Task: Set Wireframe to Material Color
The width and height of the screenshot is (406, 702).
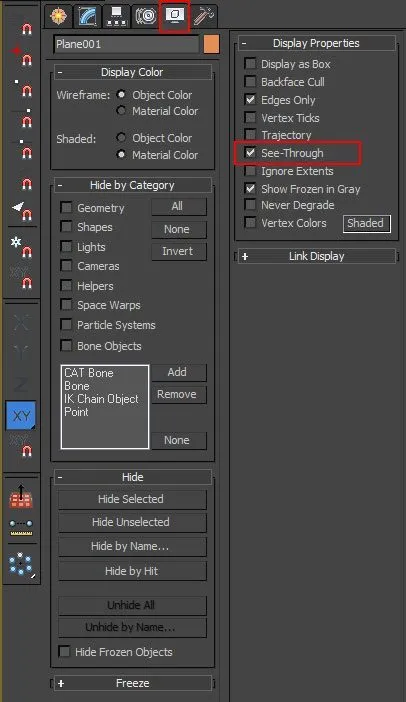Action: tap(121, 111)
